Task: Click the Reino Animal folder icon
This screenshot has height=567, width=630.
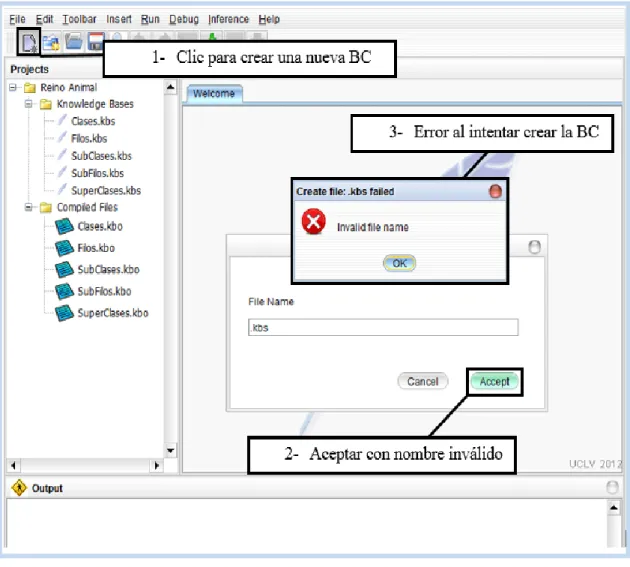Action: point(30,87)
